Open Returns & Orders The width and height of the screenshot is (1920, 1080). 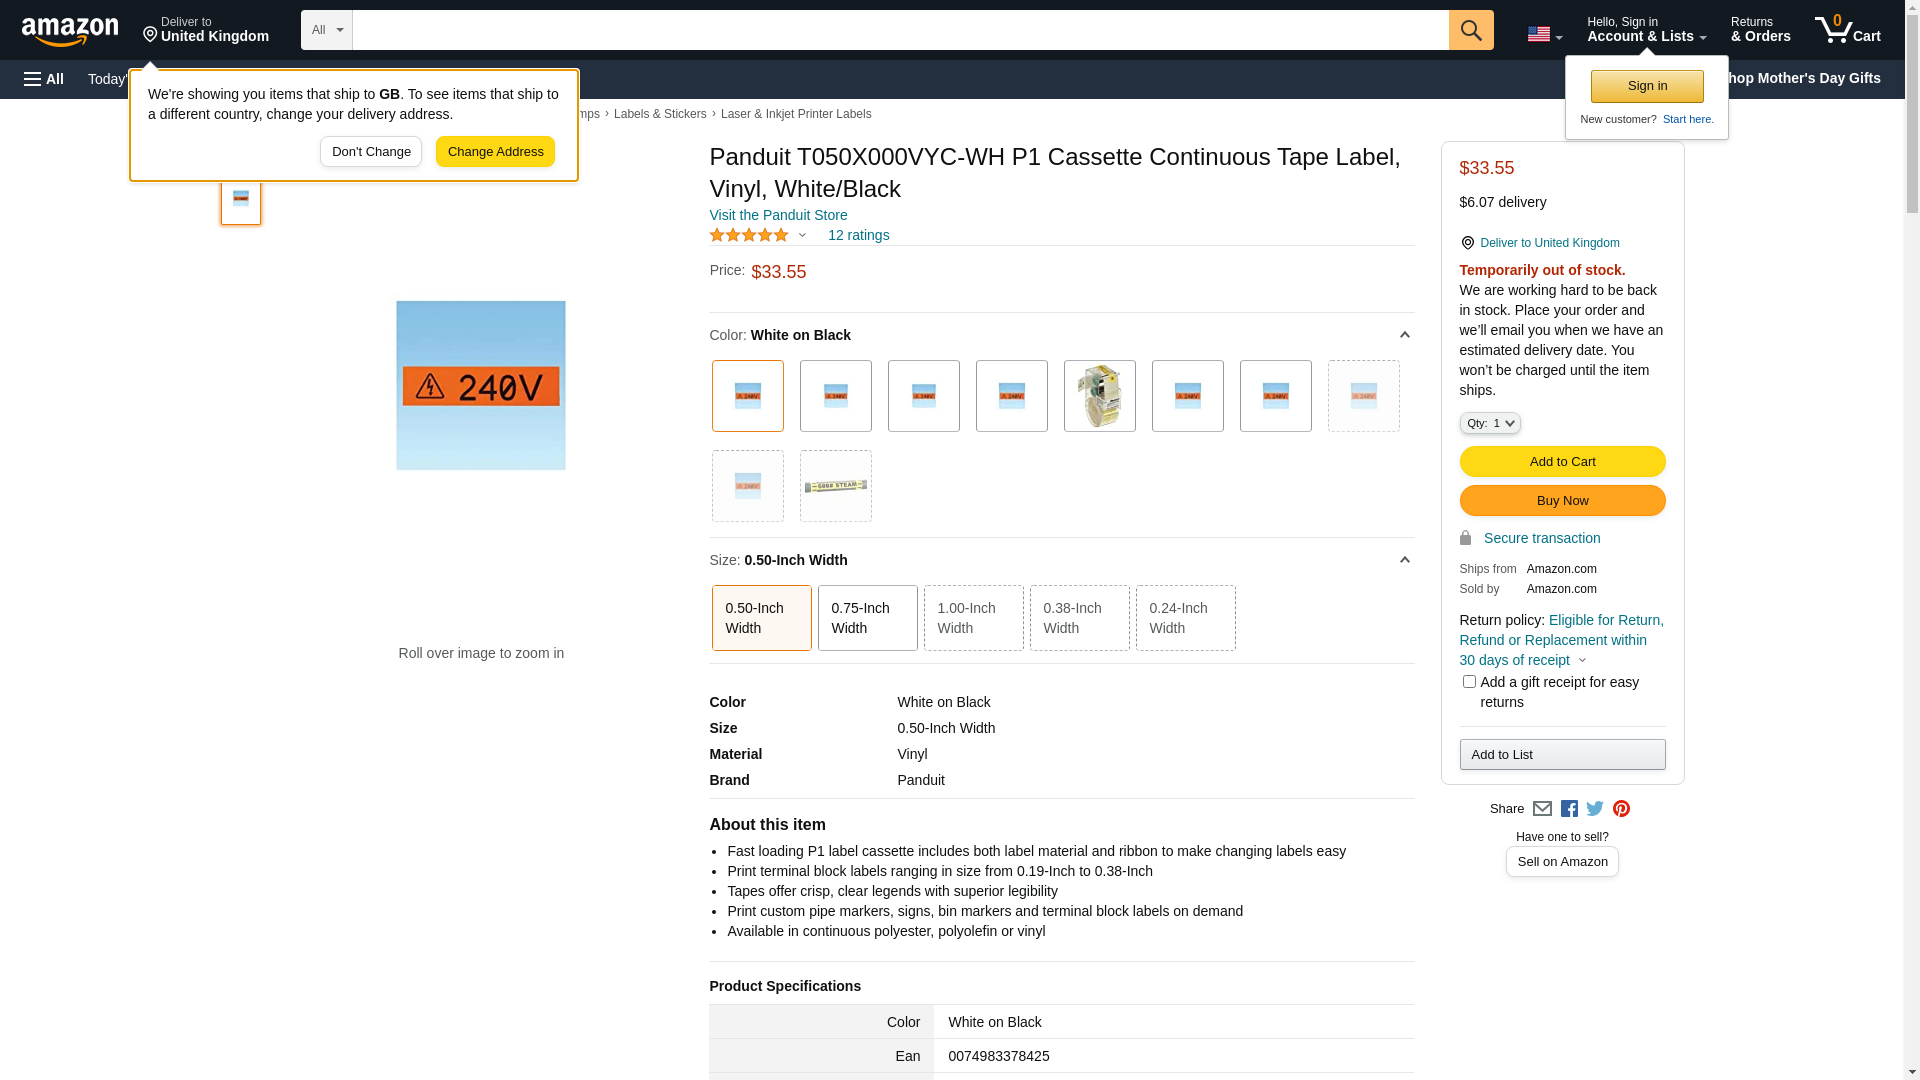coord(1760,30)
